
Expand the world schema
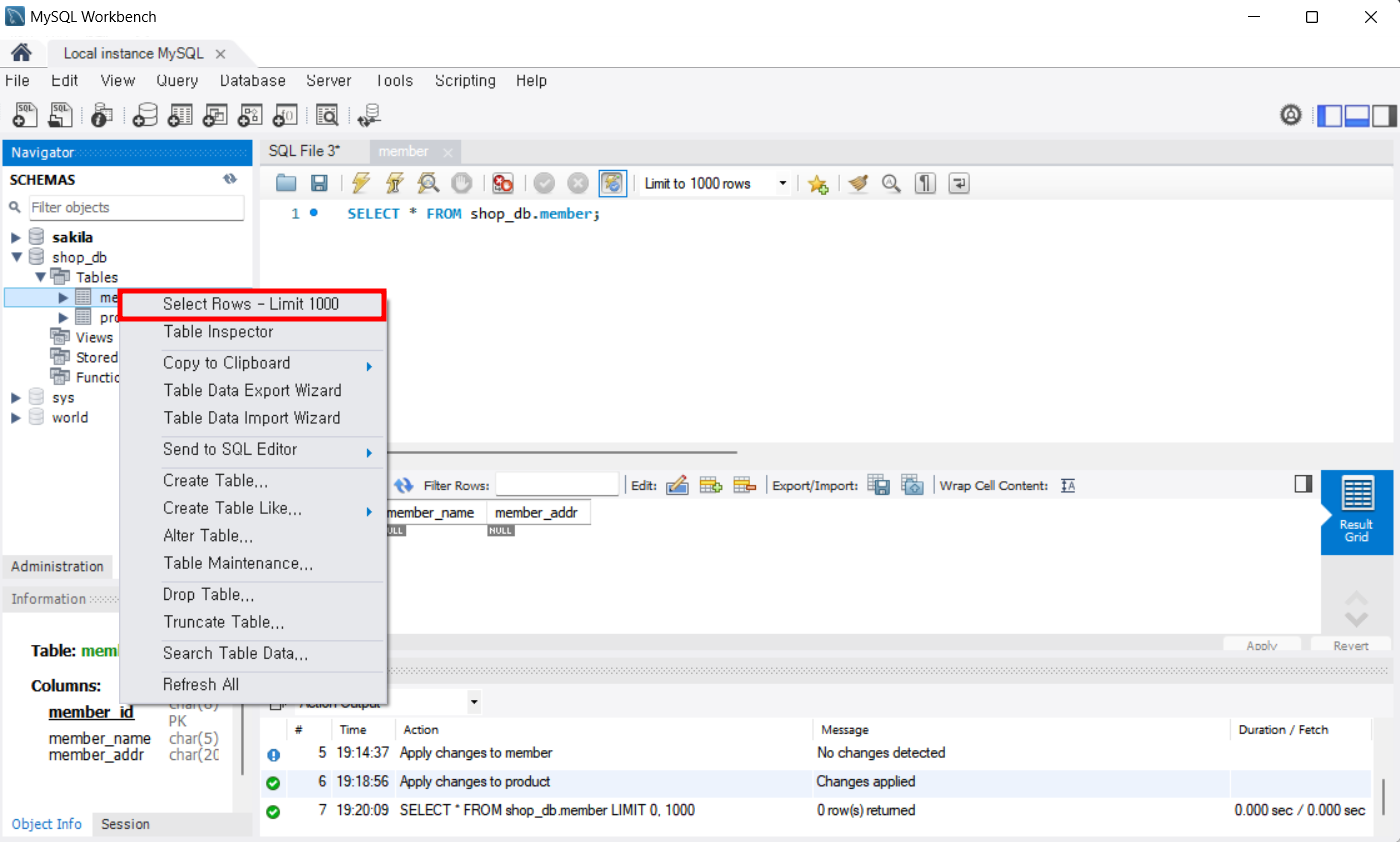[16, 417]
